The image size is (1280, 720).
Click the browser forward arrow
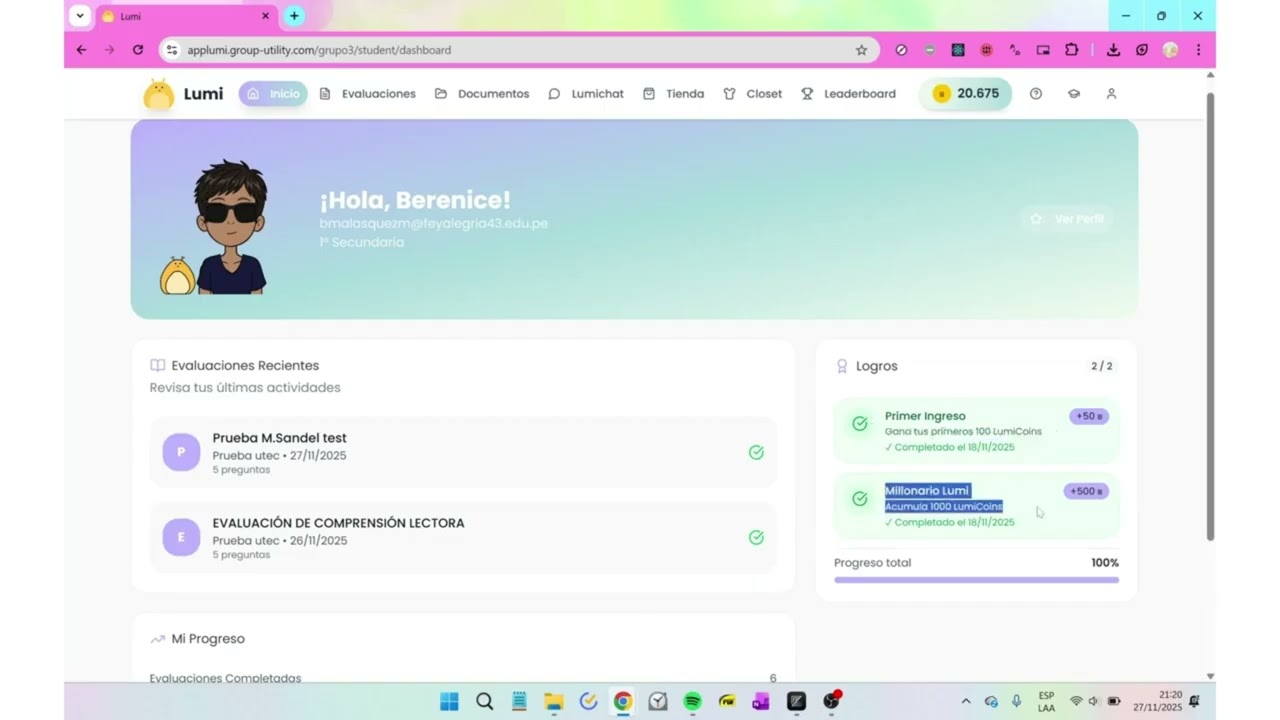tap(110, 50)
